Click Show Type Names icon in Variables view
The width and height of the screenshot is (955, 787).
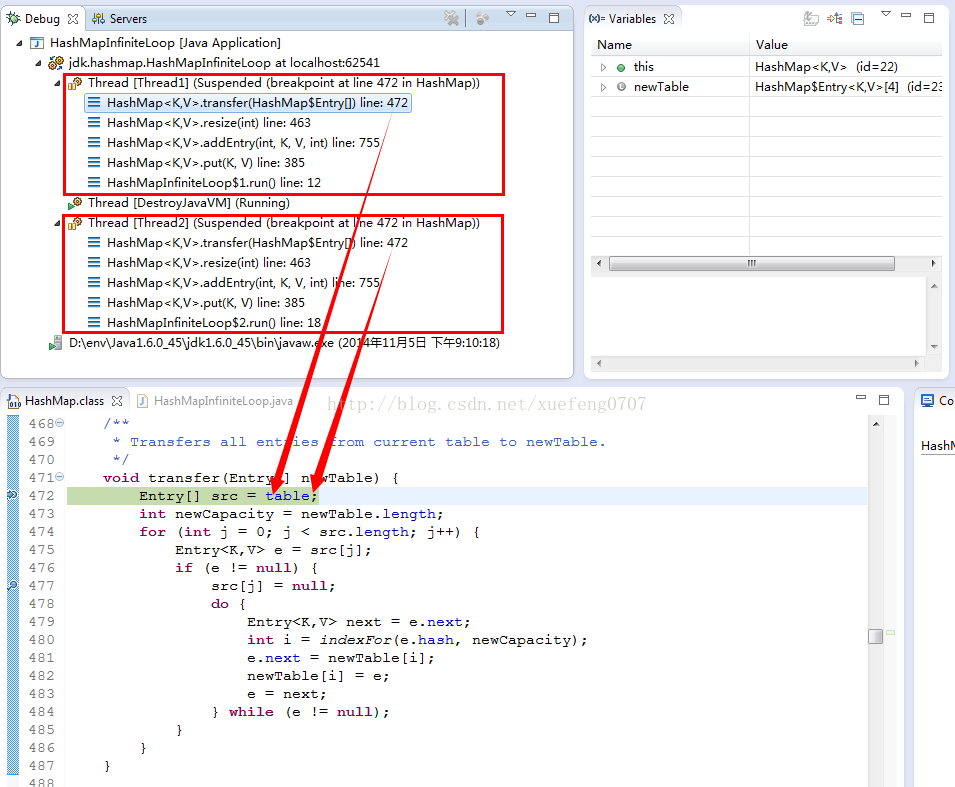[811, 18]
